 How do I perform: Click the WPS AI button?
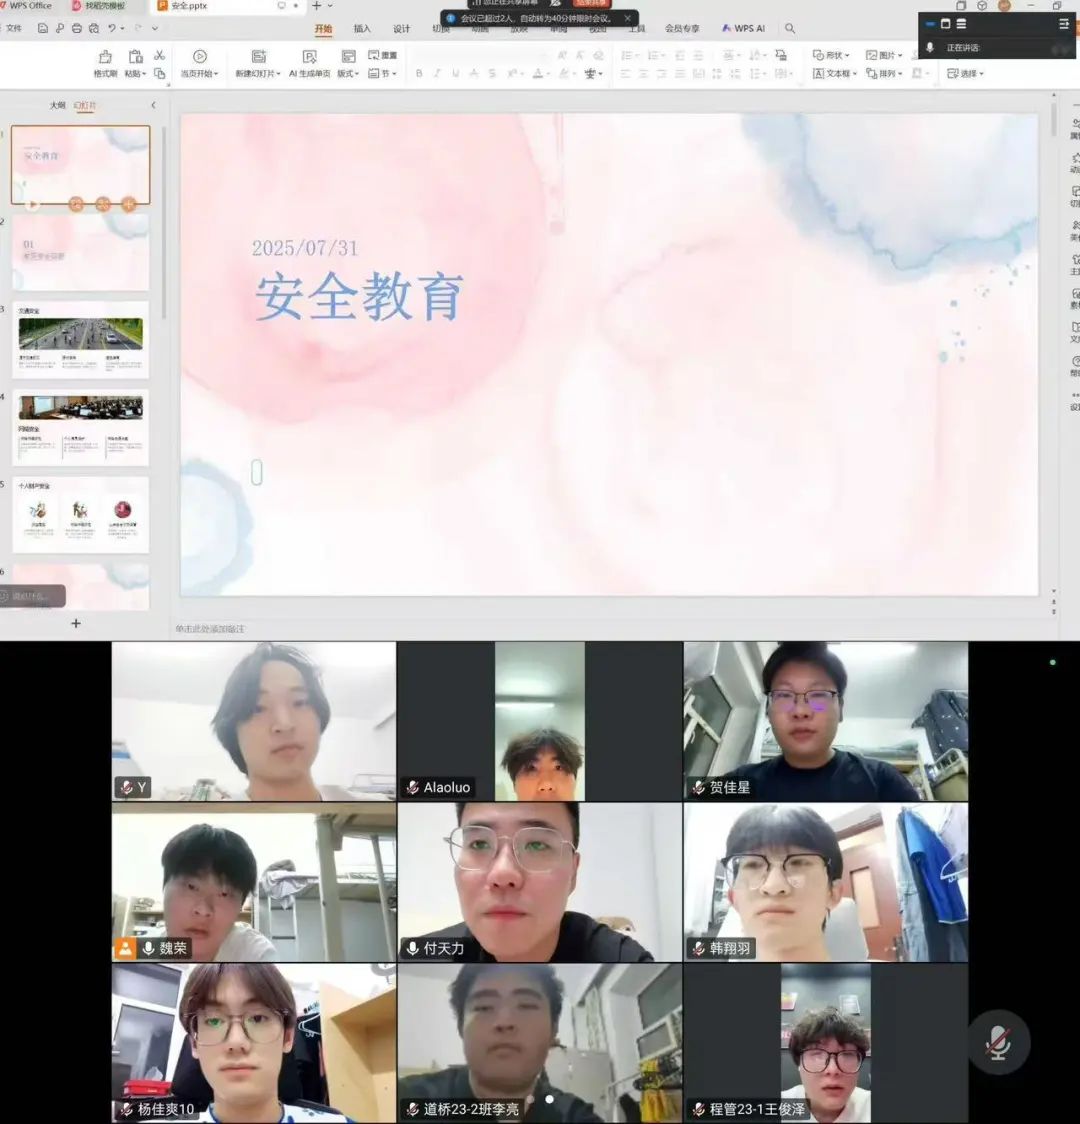(x=743, y=29)
